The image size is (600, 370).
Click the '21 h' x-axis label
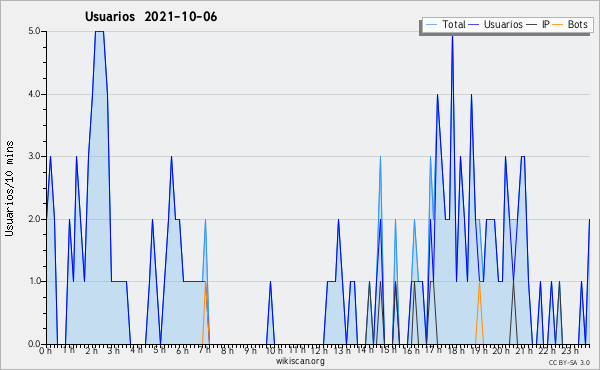click(x=524, y=351)
